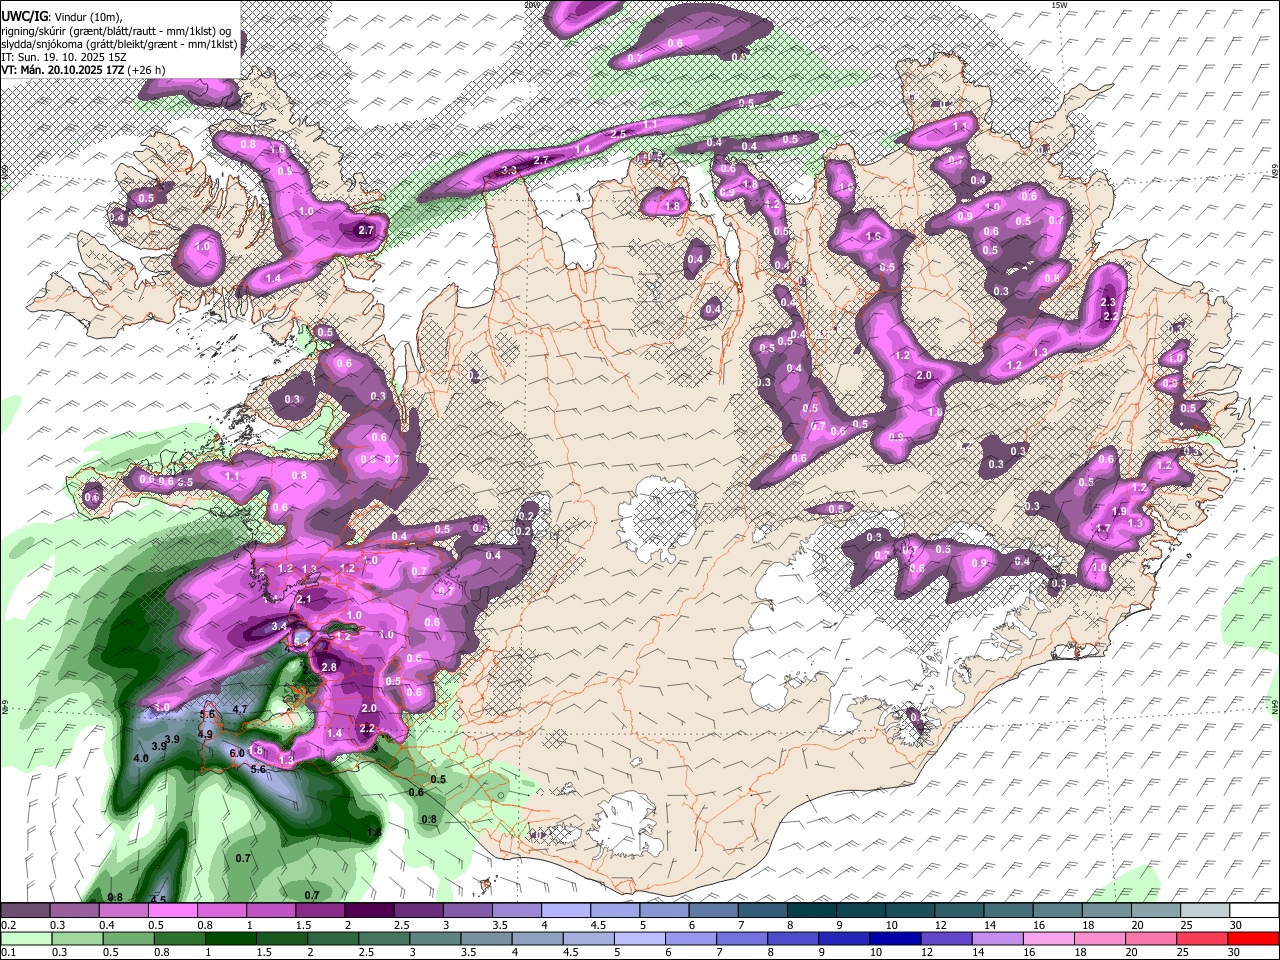Screen dimensions: 1280x960
Task: Click the 0.2 label under the upper legend
Action: point(7,925)
